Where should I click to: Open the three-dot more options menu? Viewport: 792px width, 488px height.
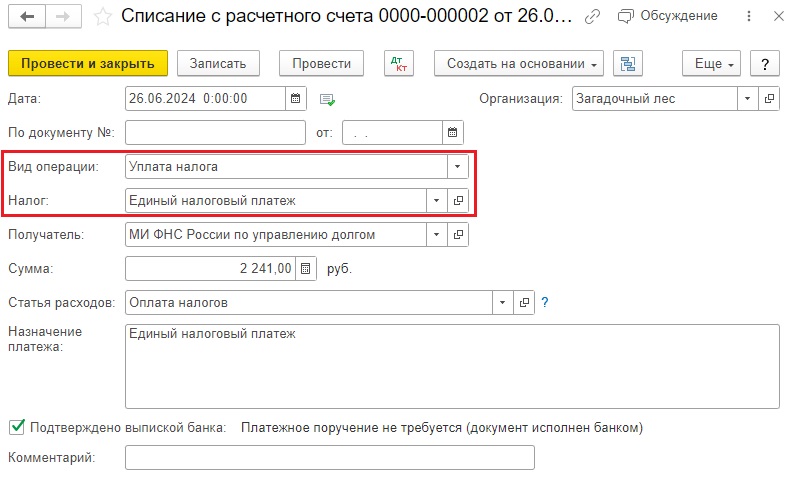coord(749,17)
